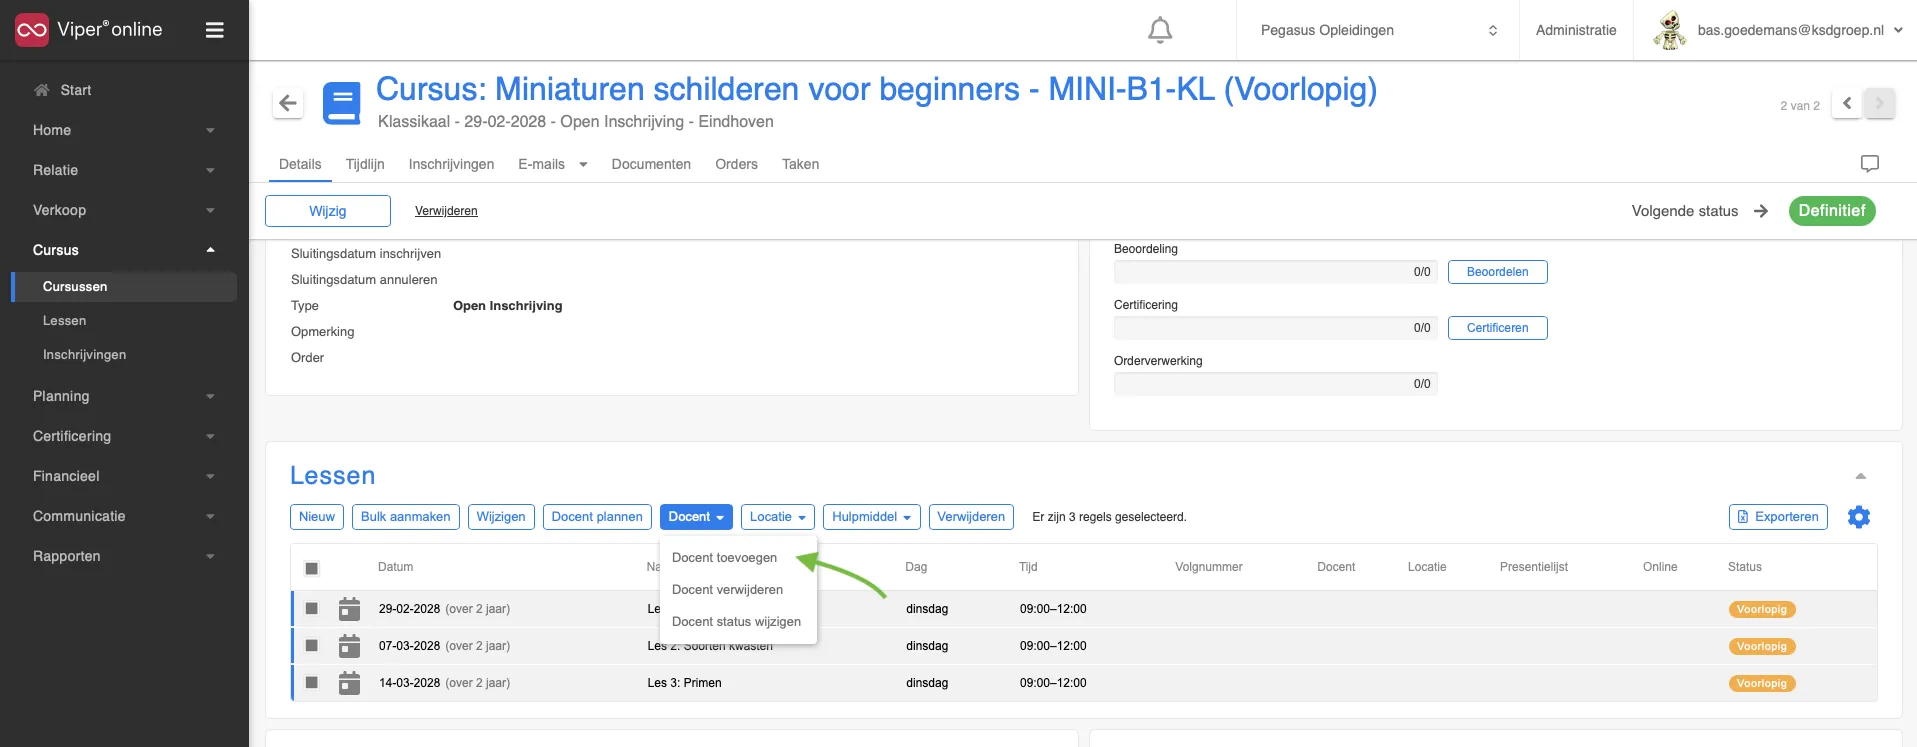Choose Docent status wijzigen from menu
The height and width of the screenshot is (747, 1917).
pos(736,622)
